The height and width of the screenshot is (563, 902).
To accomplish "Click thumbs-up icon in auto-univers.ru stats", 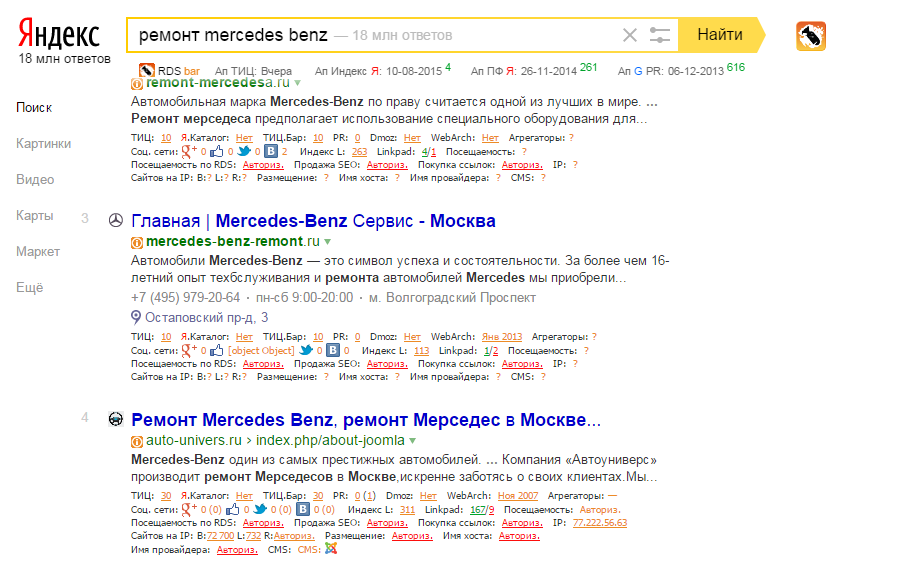I will coord(232,509).
